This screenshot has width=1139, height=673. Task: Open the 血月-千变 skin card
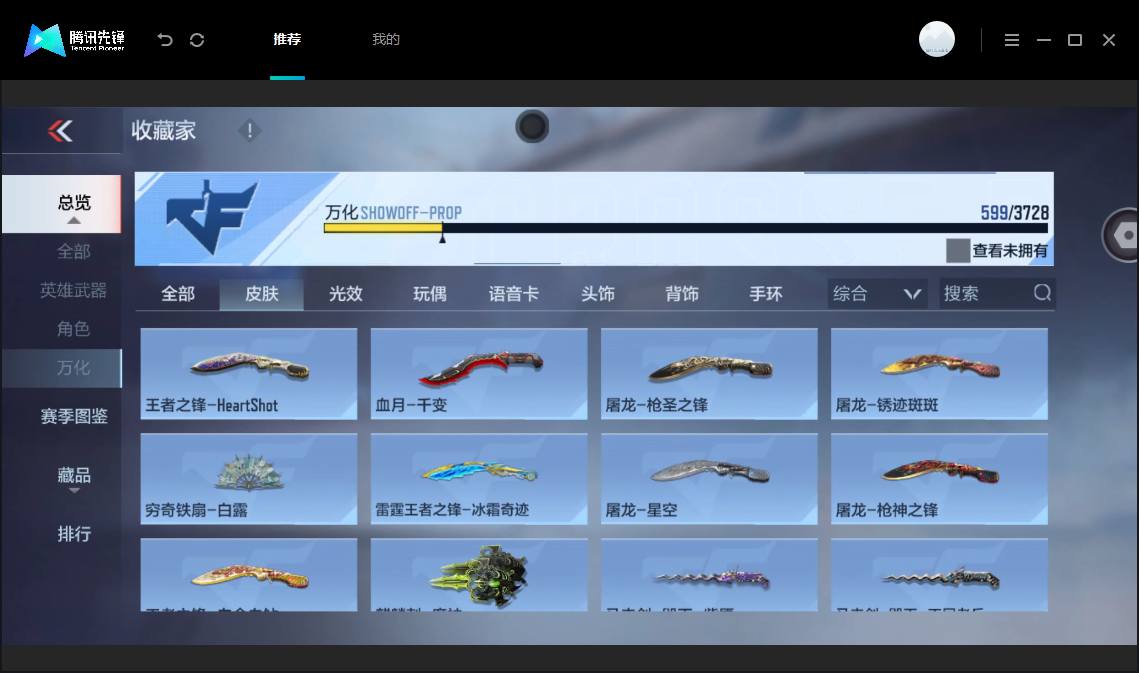[x=479, y=374]
